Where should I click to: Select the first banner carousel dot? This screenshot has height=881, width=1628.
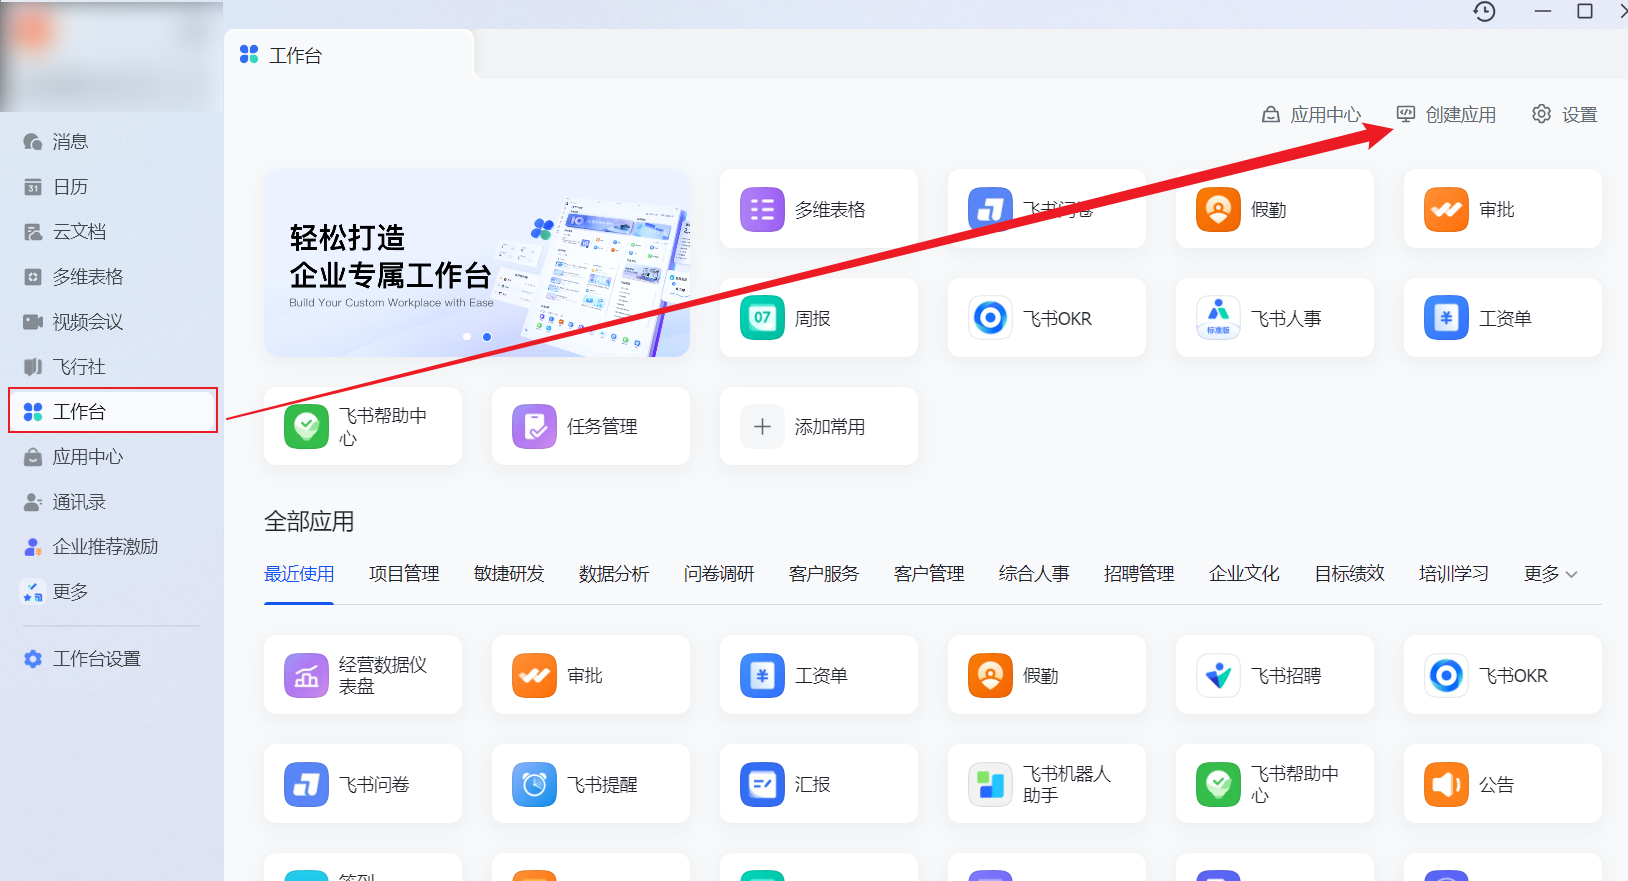[x=467, y=337]
